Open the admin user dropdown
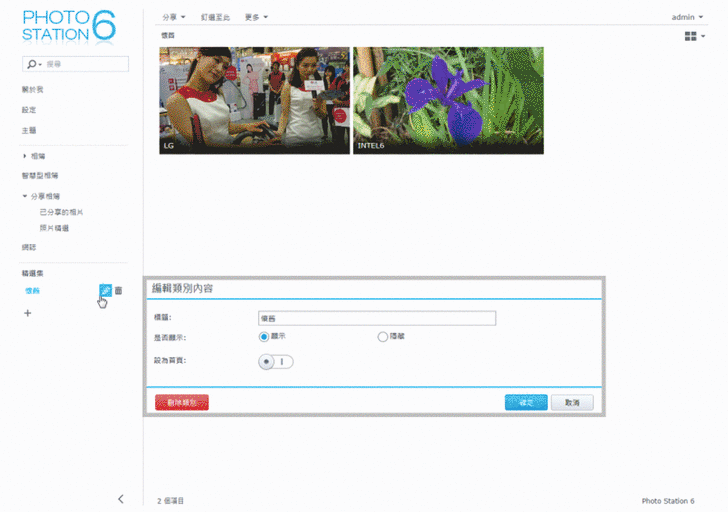Screen dimensions: 728x512 [x=687, y=17]
